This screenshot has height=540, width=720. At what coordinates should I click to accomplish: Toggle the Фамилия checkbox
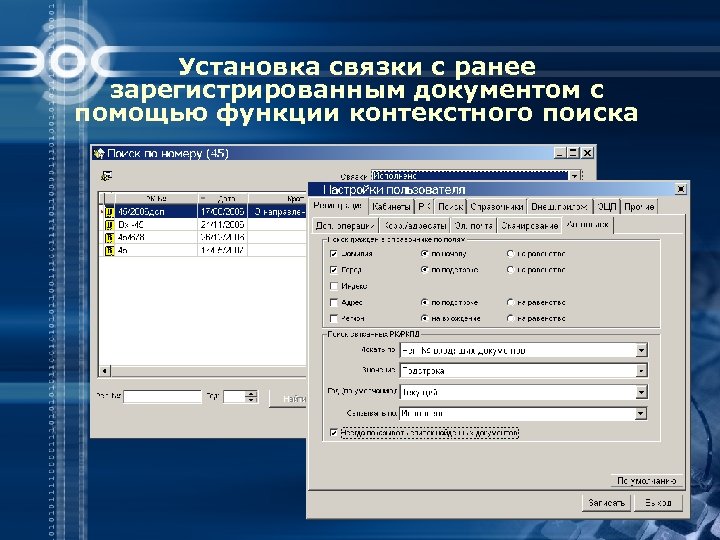tap(334, 253)
